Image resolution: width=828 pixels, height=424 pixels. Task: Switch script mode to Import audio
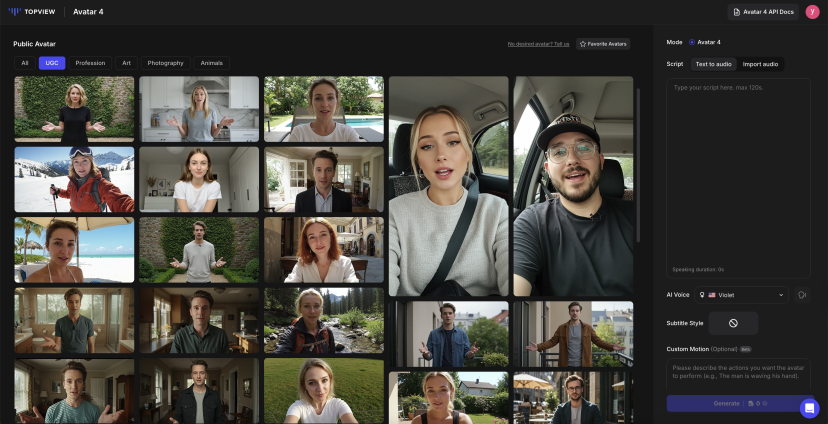click(760, 64)
